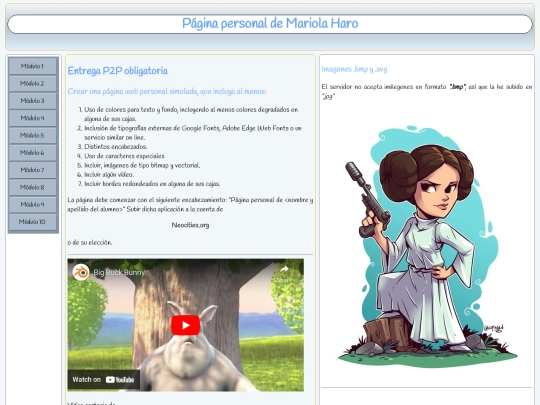Image resolution: width=540 pixels, height=405 pixels.
Task: Navigate to Módulo 7
Action: (x=33, y=170)
